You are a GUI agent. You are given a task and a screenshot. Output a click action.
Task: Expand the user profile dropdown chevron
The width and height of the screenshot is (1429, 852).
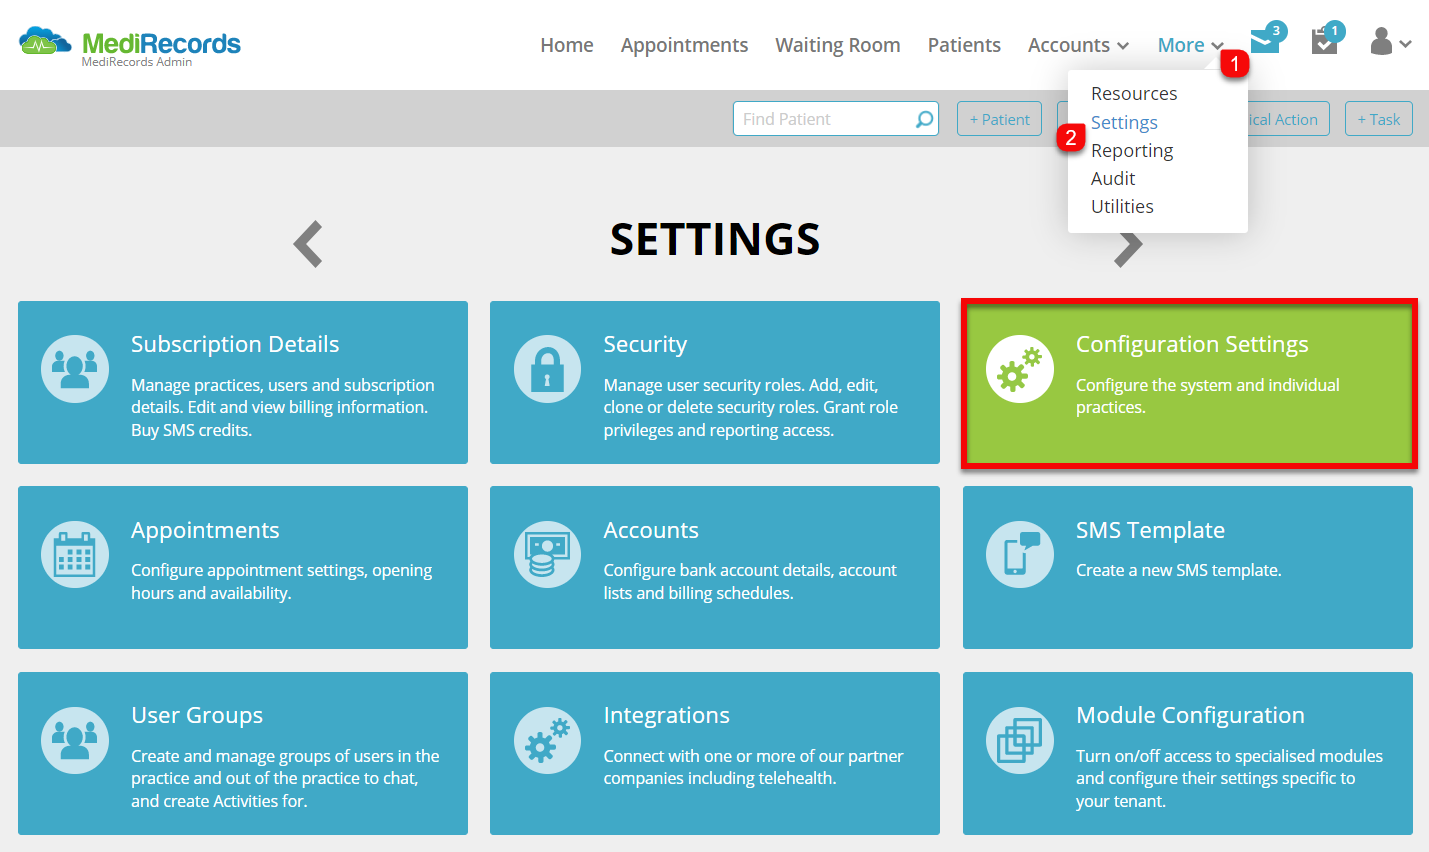(x=1405, y=44)
